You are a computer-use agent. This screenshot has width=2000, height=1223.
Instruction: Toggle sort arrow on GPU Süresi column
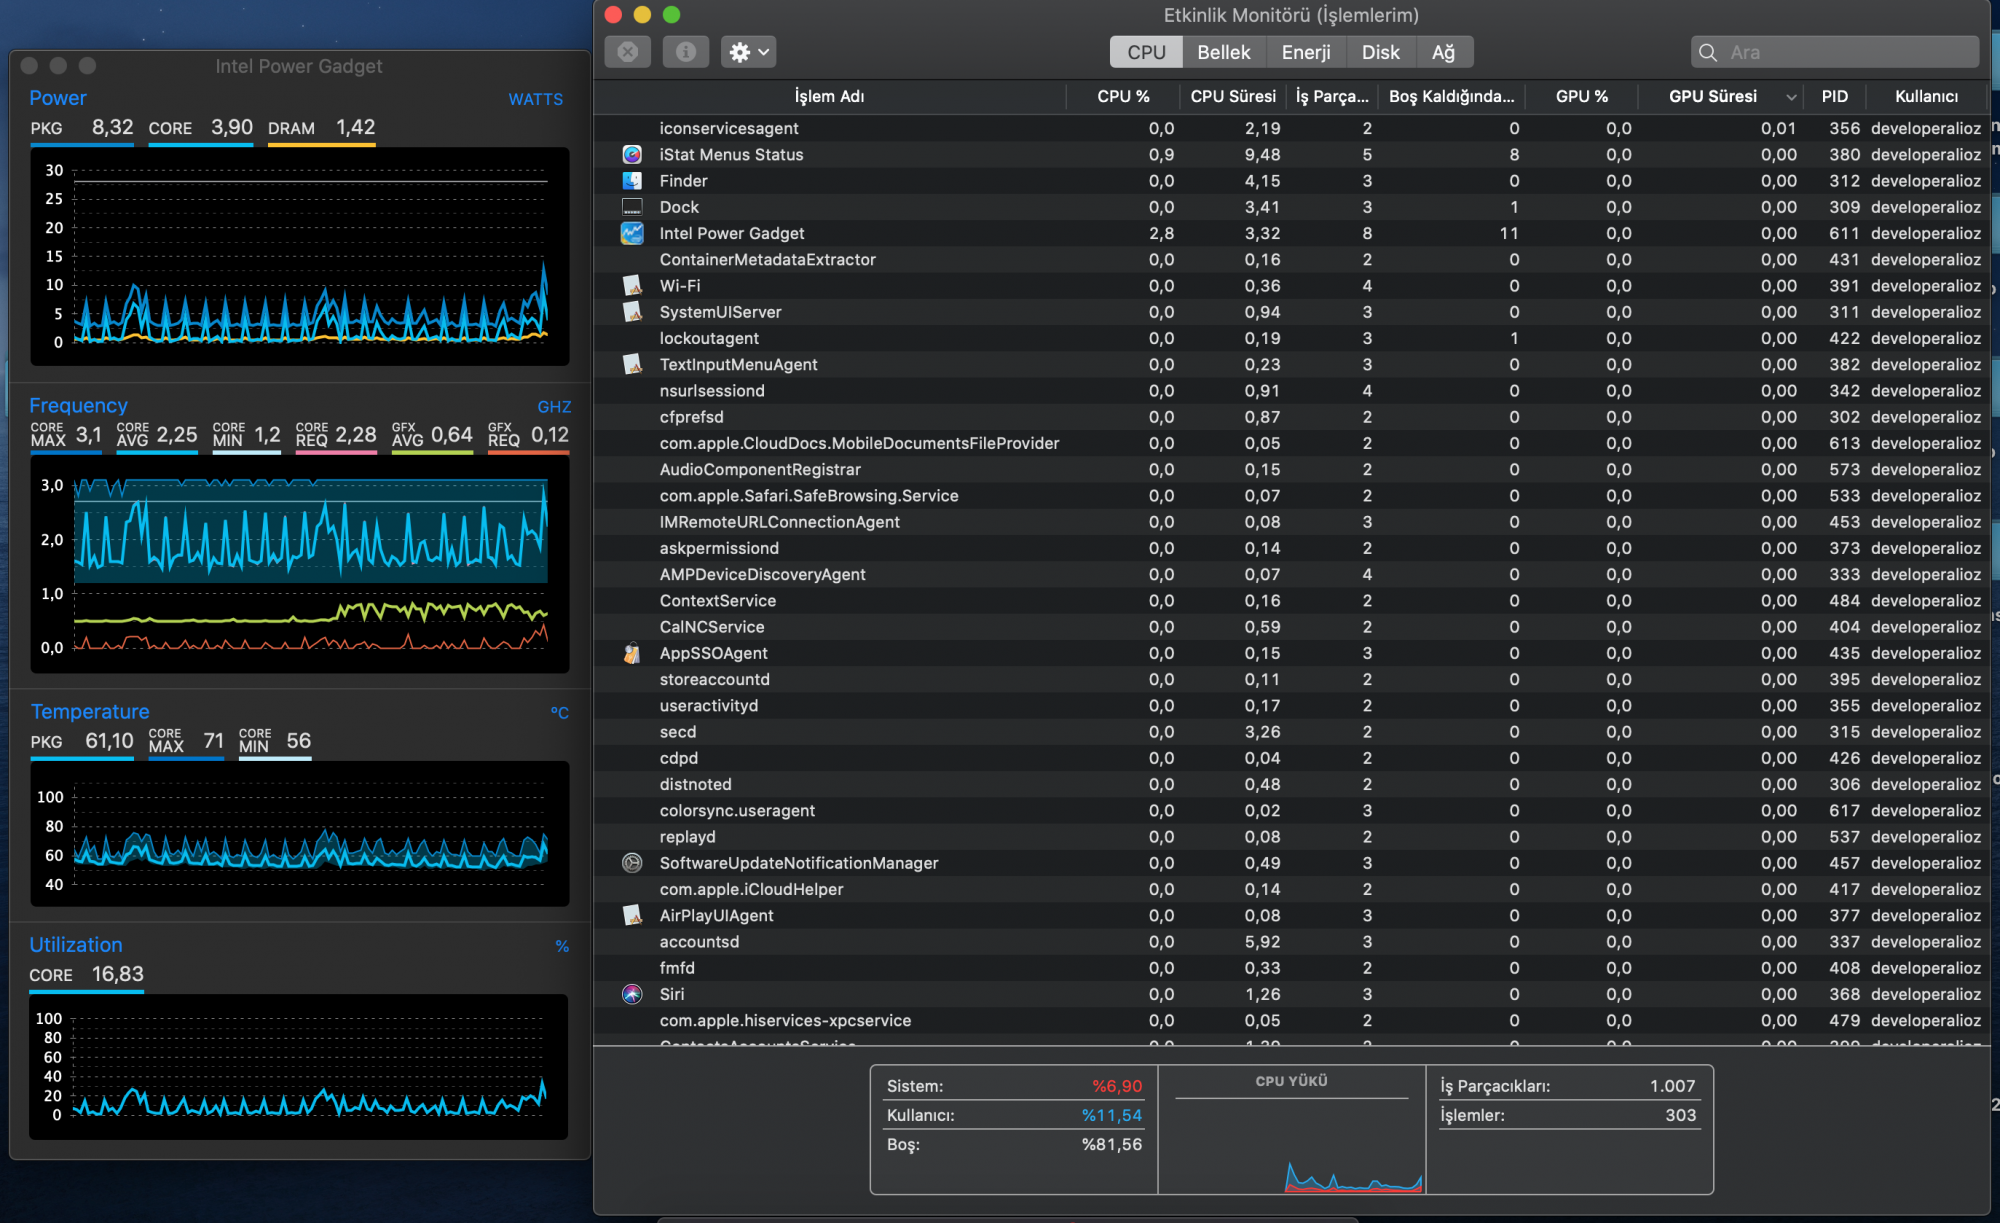coord(1790,97)
